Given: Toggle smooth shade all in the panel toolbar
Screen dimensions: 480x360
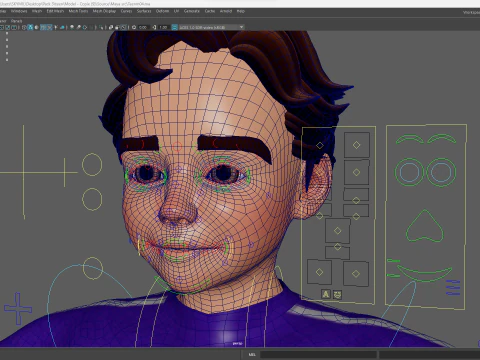Looking at the screenshot, I should tap(30, 27).
